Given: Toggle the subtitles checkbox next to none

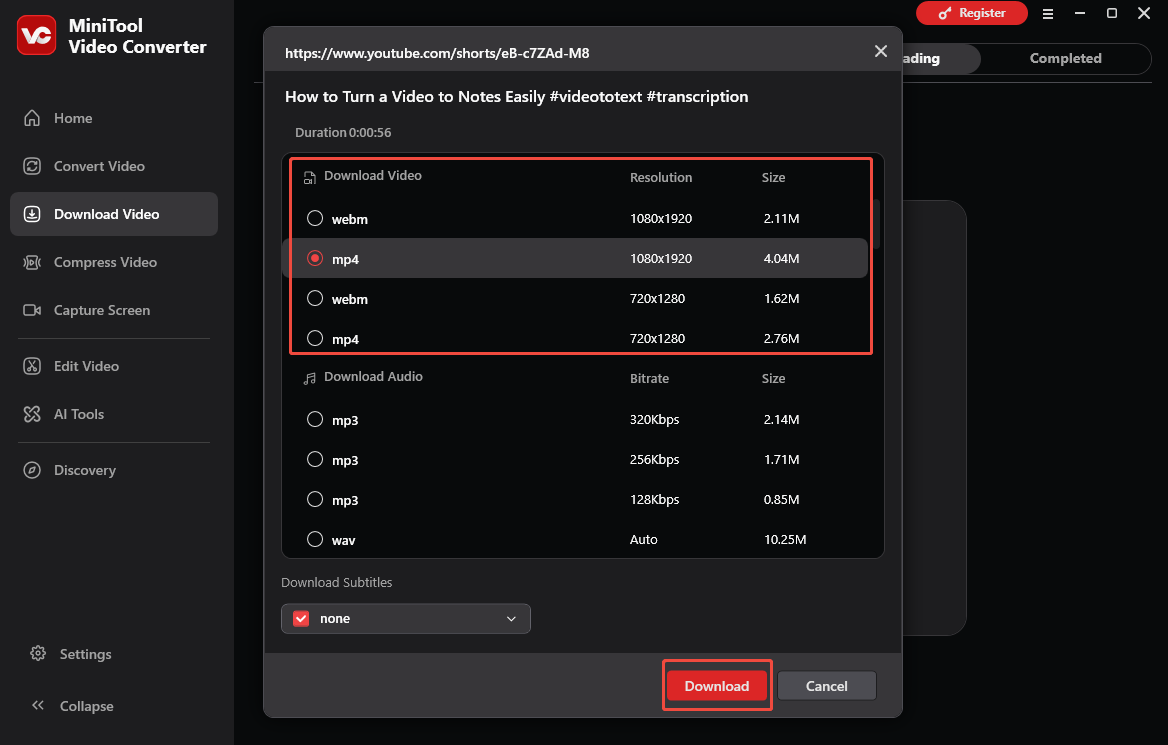Looking at the screenshot, I should pos(301,618).
